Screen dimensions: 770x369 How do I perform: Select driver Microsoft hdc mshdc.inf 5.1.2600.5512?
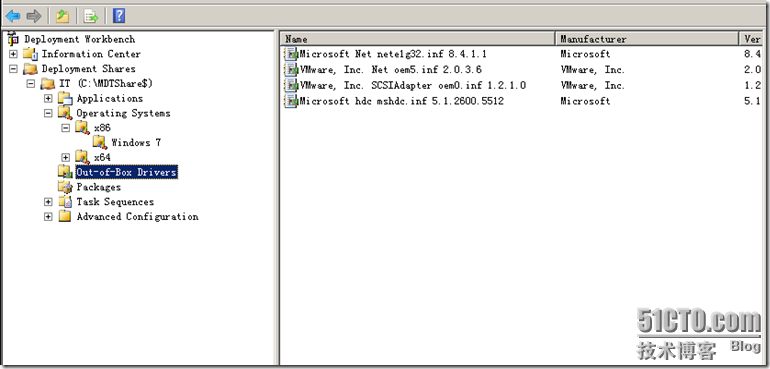pos(401,101)
